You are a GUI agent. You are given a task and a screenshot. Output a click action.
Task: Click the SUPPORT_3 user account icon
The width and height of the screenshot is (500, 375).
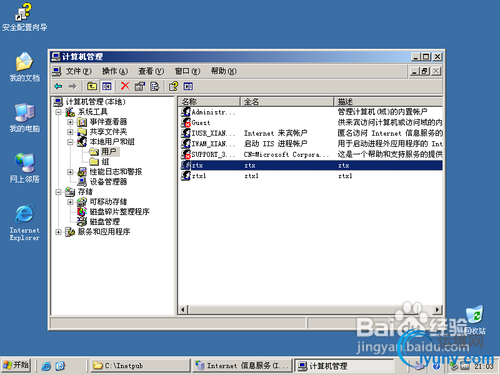coord(186,154)
